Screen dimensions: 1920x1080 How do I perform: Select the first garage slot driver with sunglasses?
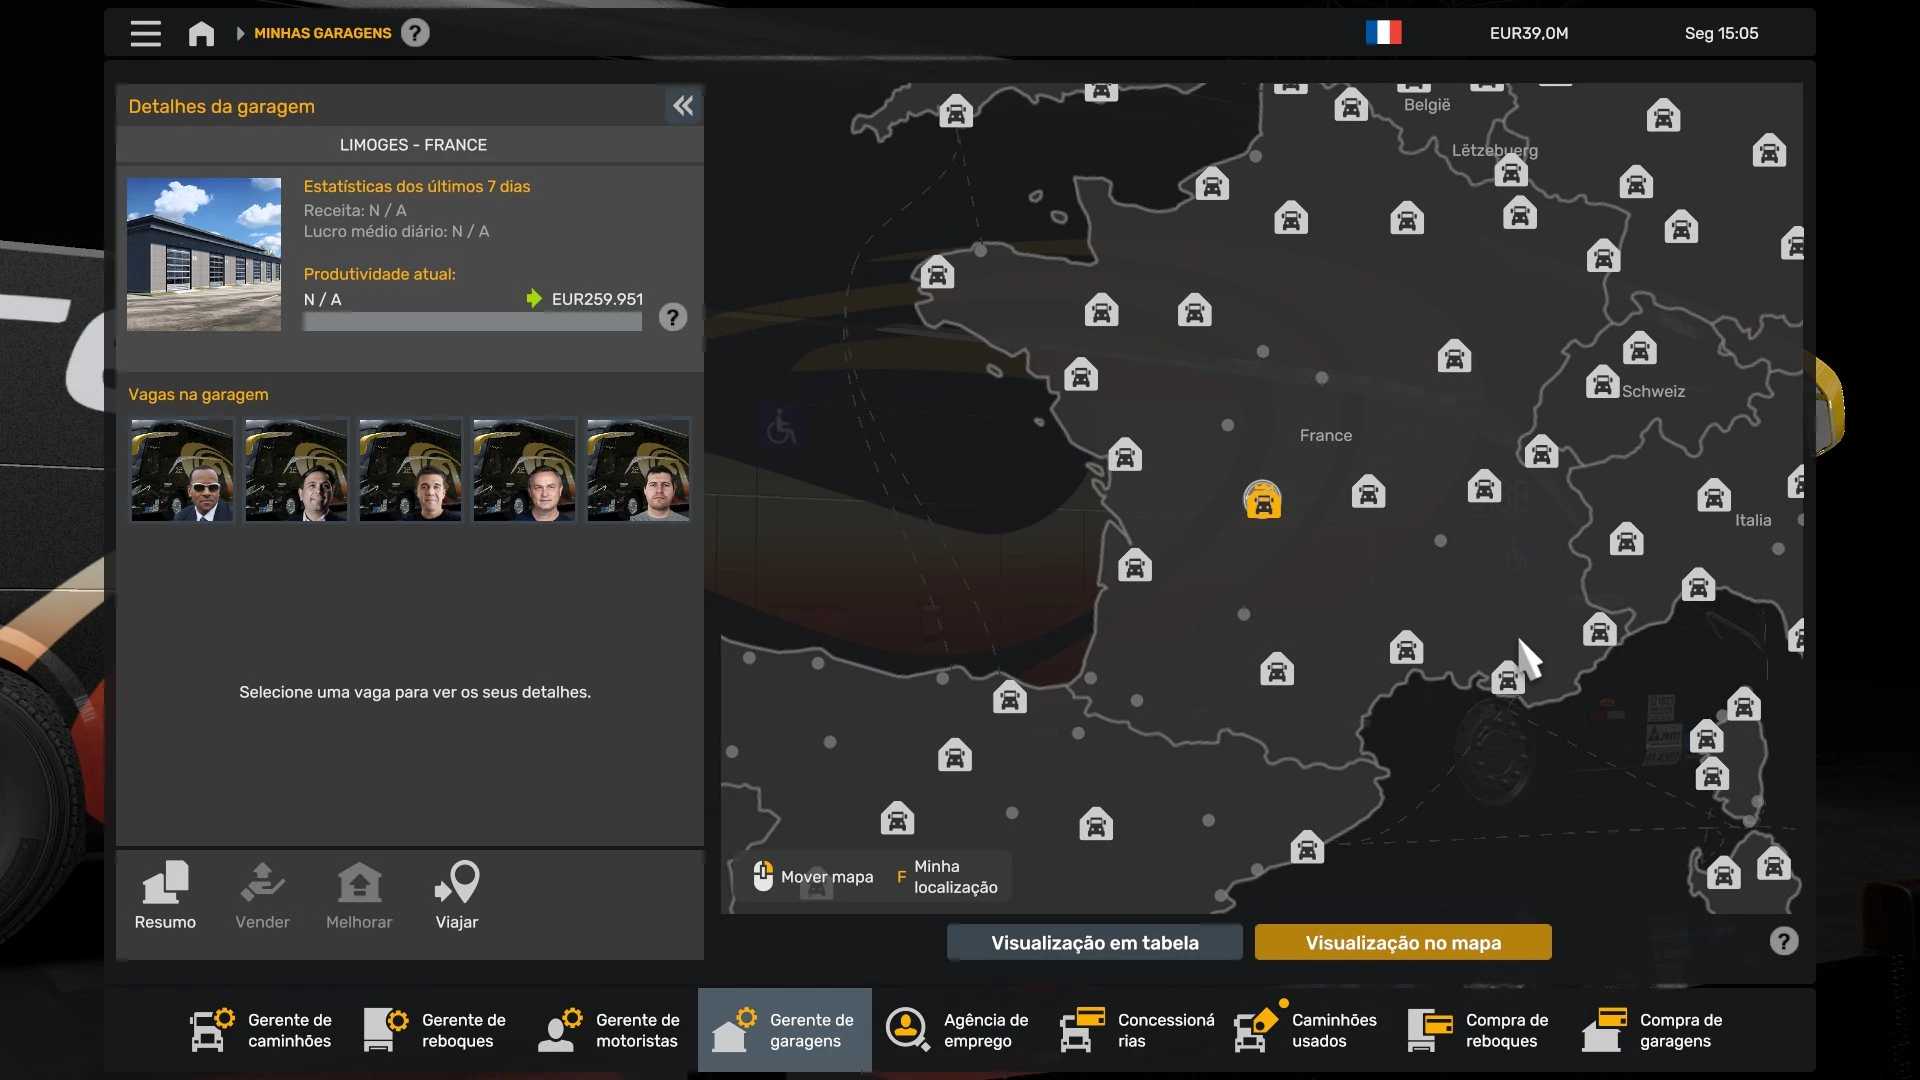[x=182, y=470]
